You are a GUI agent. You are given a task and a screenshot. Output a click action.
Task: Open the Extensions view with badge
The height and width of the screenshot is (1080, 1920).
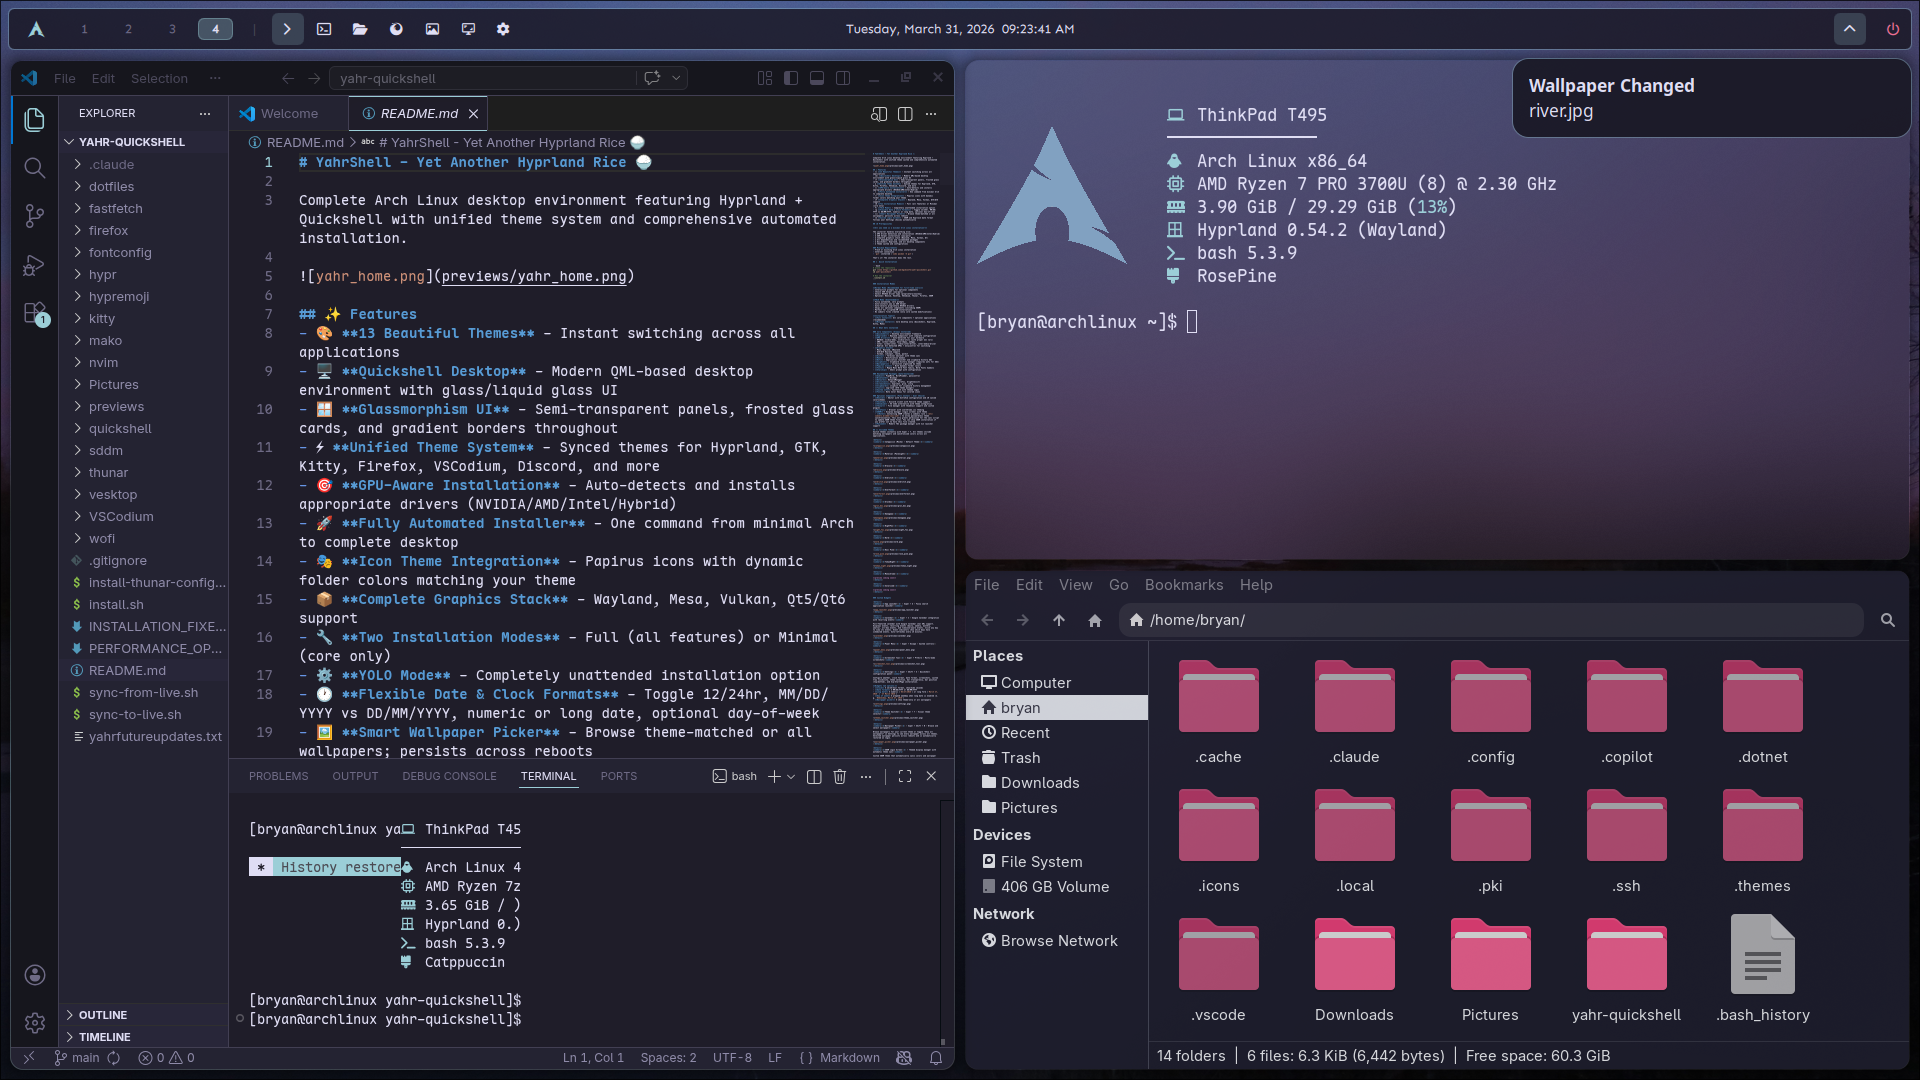click(34, 313)
